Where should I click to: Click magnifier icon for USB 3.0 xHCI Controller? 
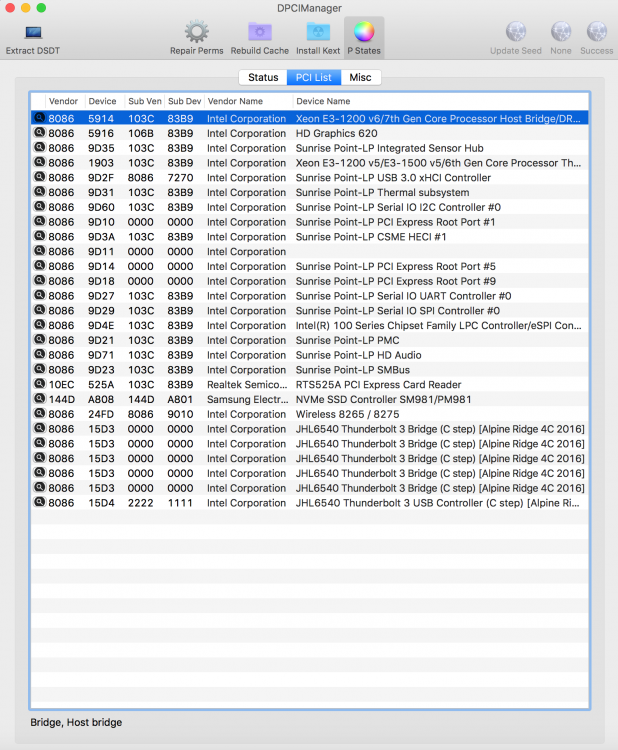tap(39, 177)
